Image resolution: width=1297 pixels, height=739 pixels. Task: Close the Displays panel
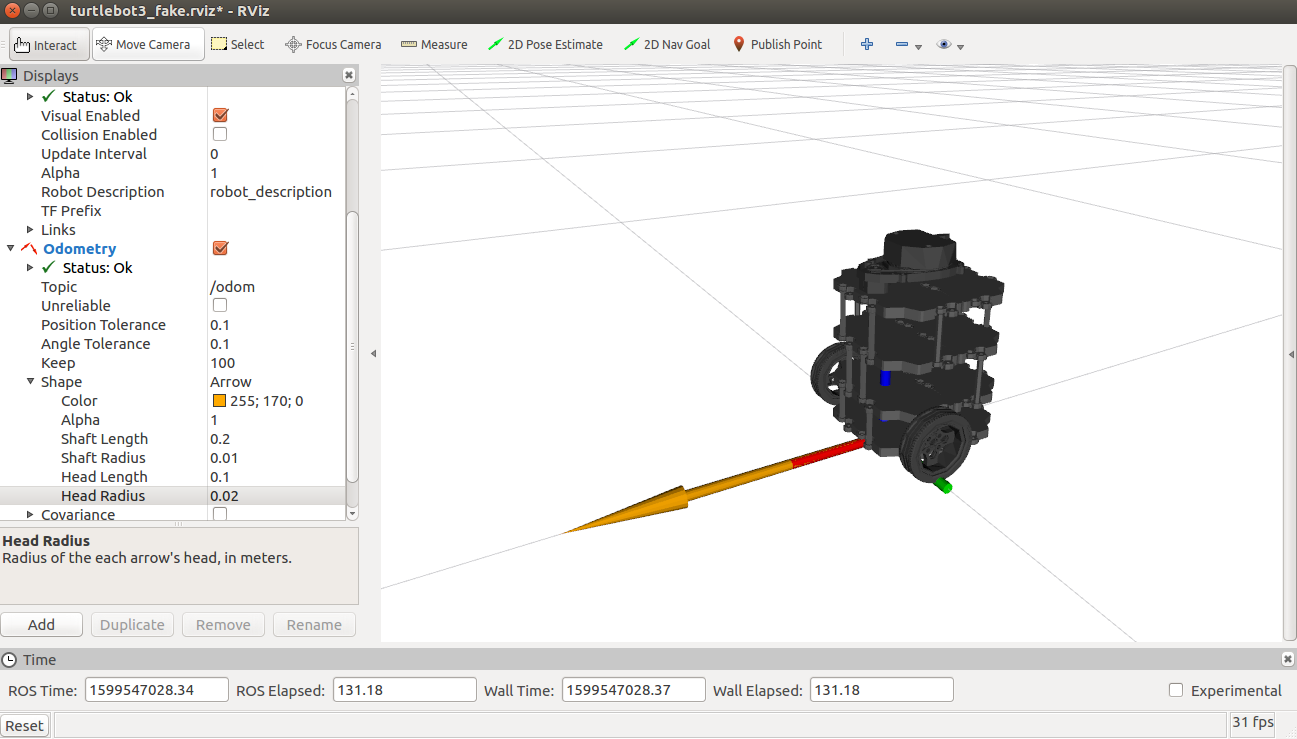point(348,75)
